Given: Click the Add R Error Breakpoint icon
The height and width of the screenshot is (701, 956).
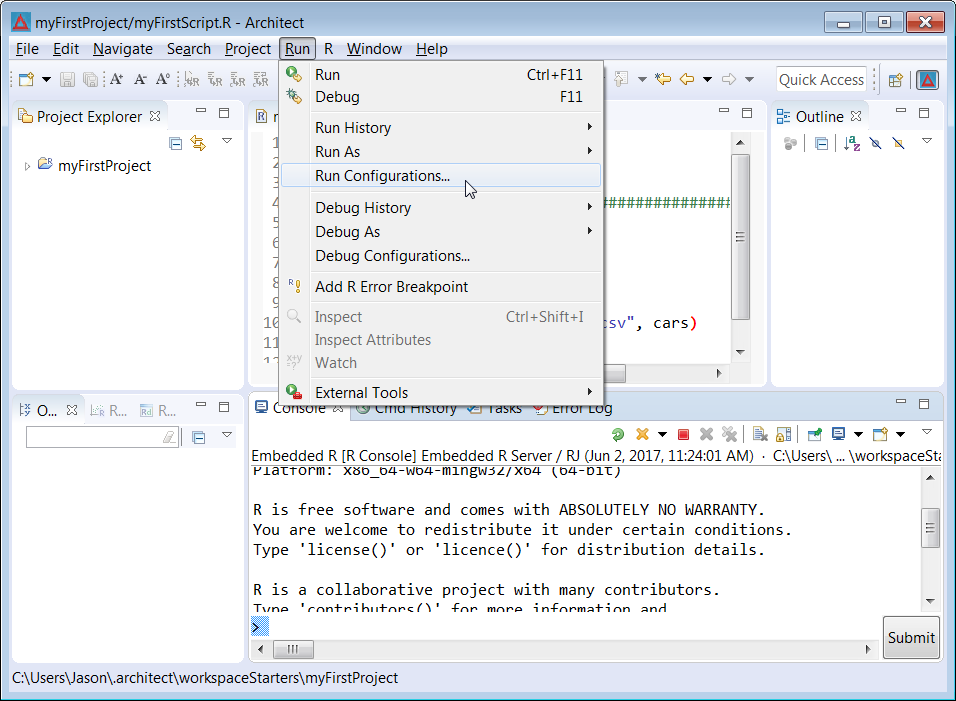Looking at the screenshot, I should [294, 286].
